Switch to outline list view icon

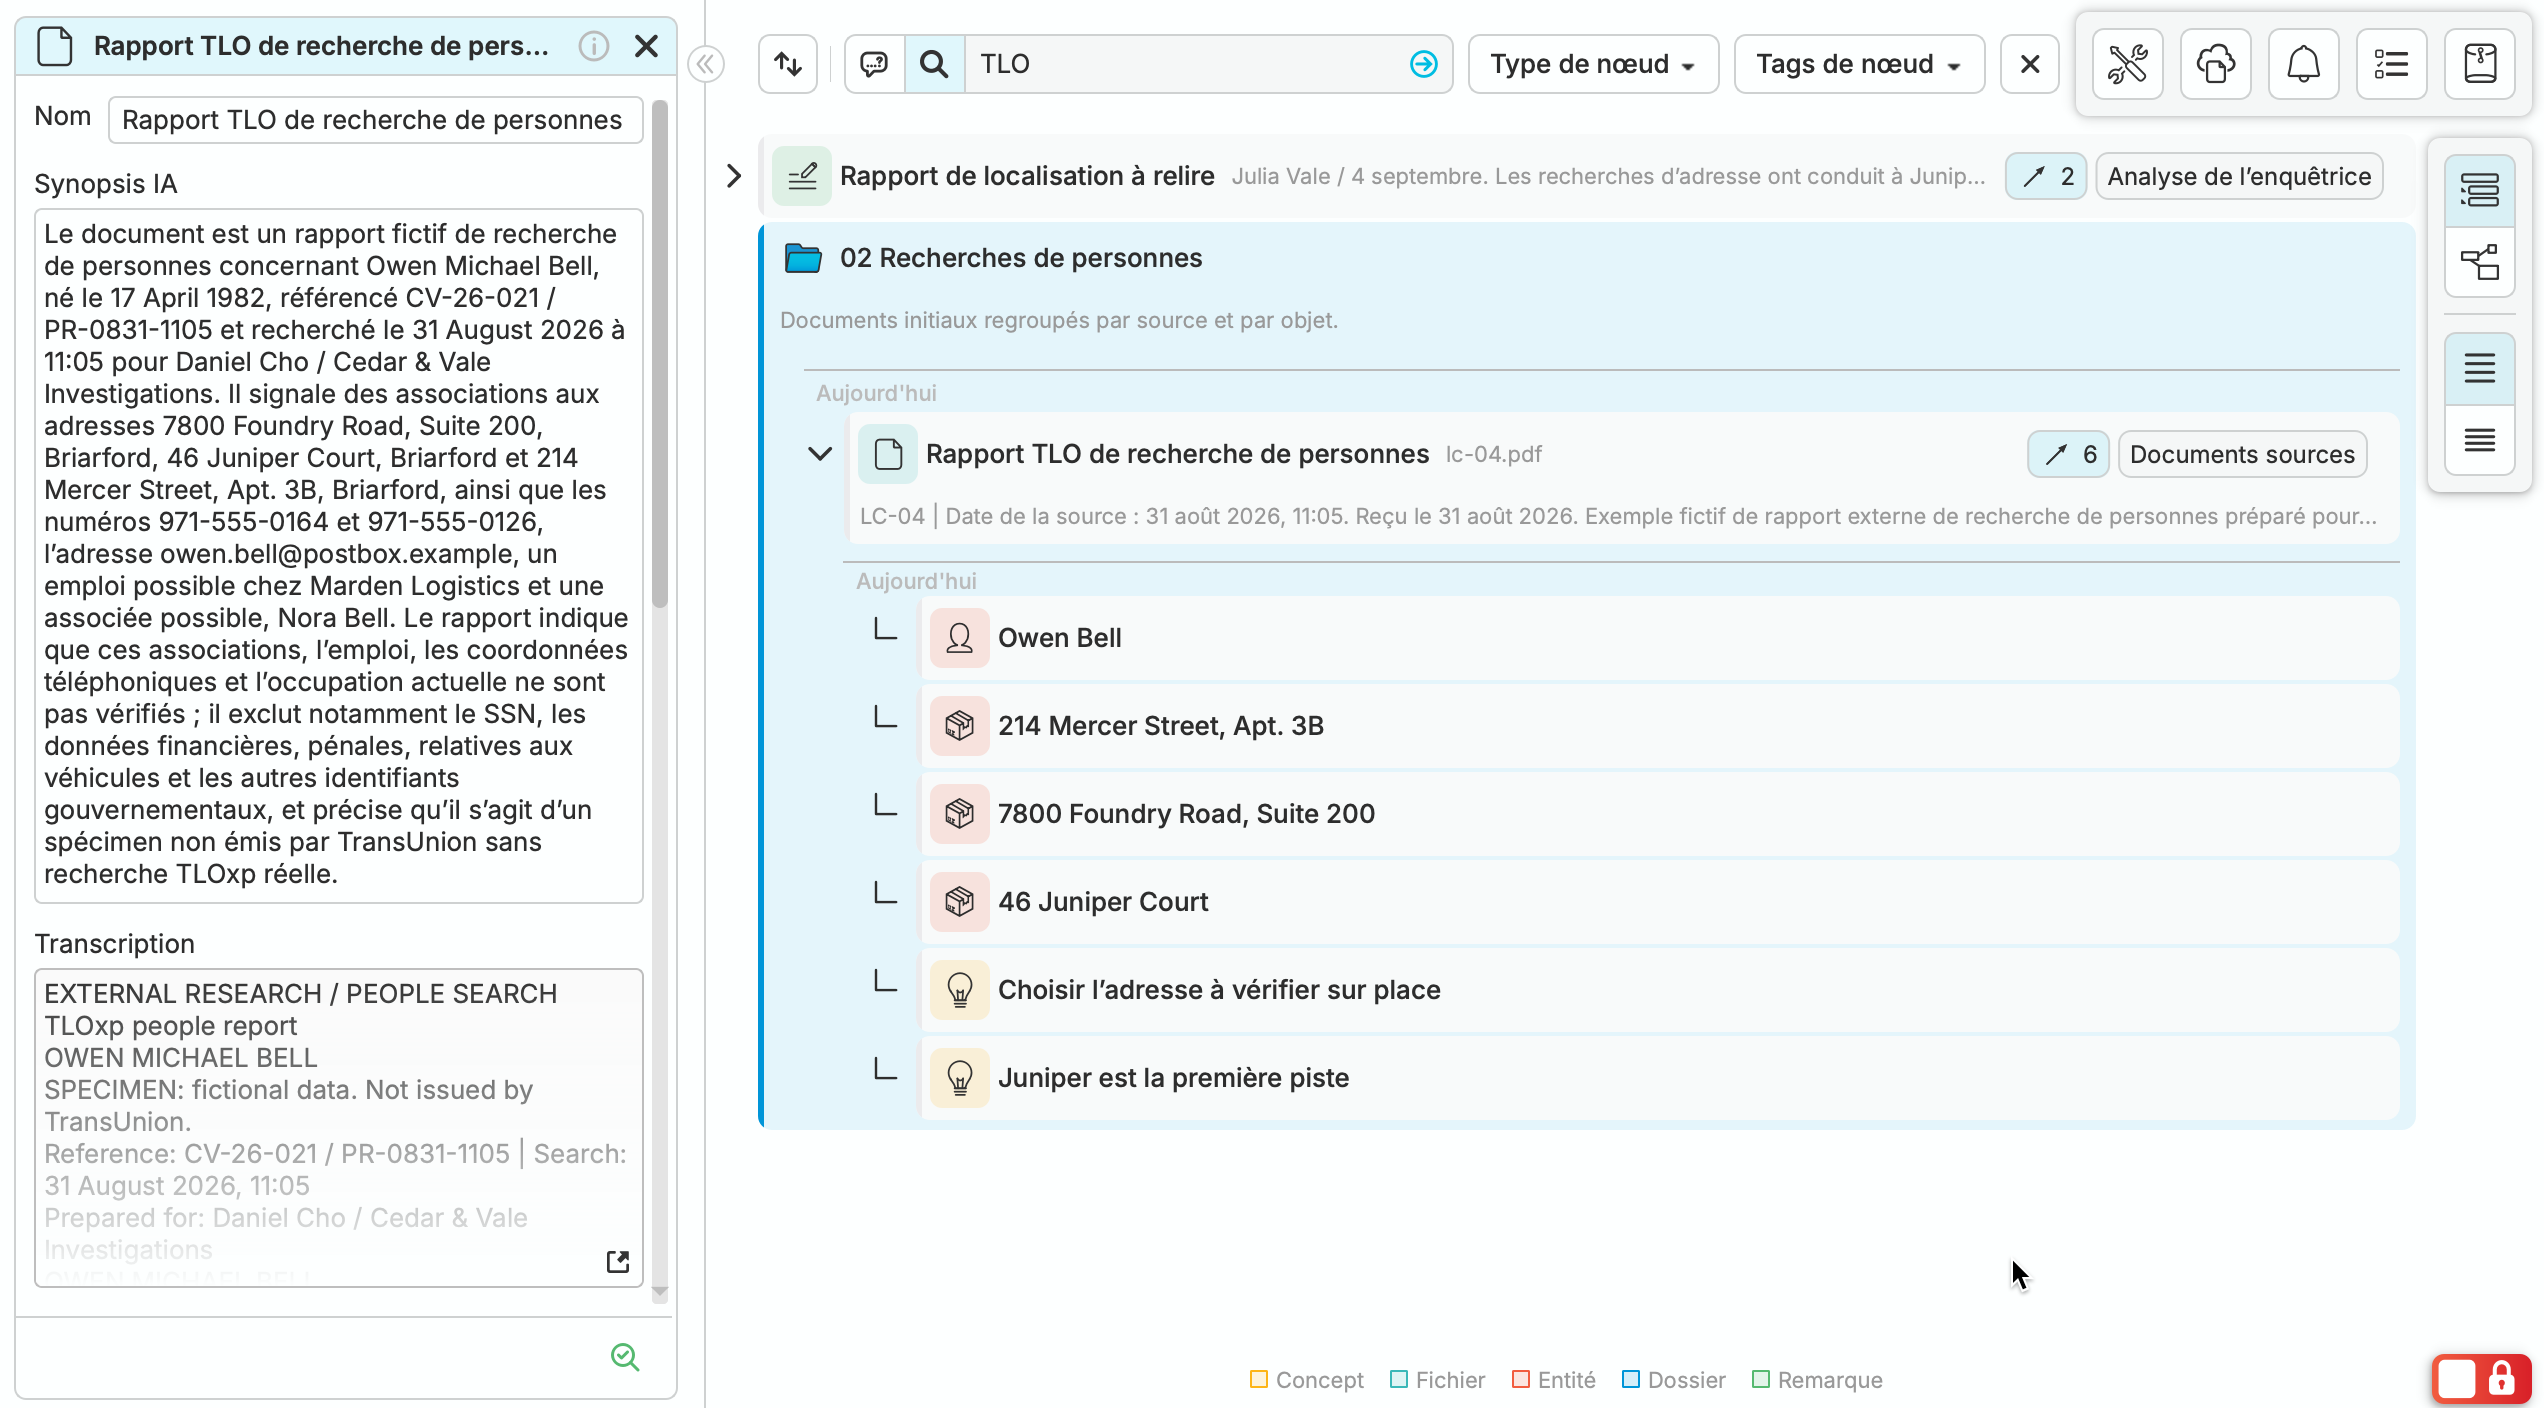[2479, 190]
